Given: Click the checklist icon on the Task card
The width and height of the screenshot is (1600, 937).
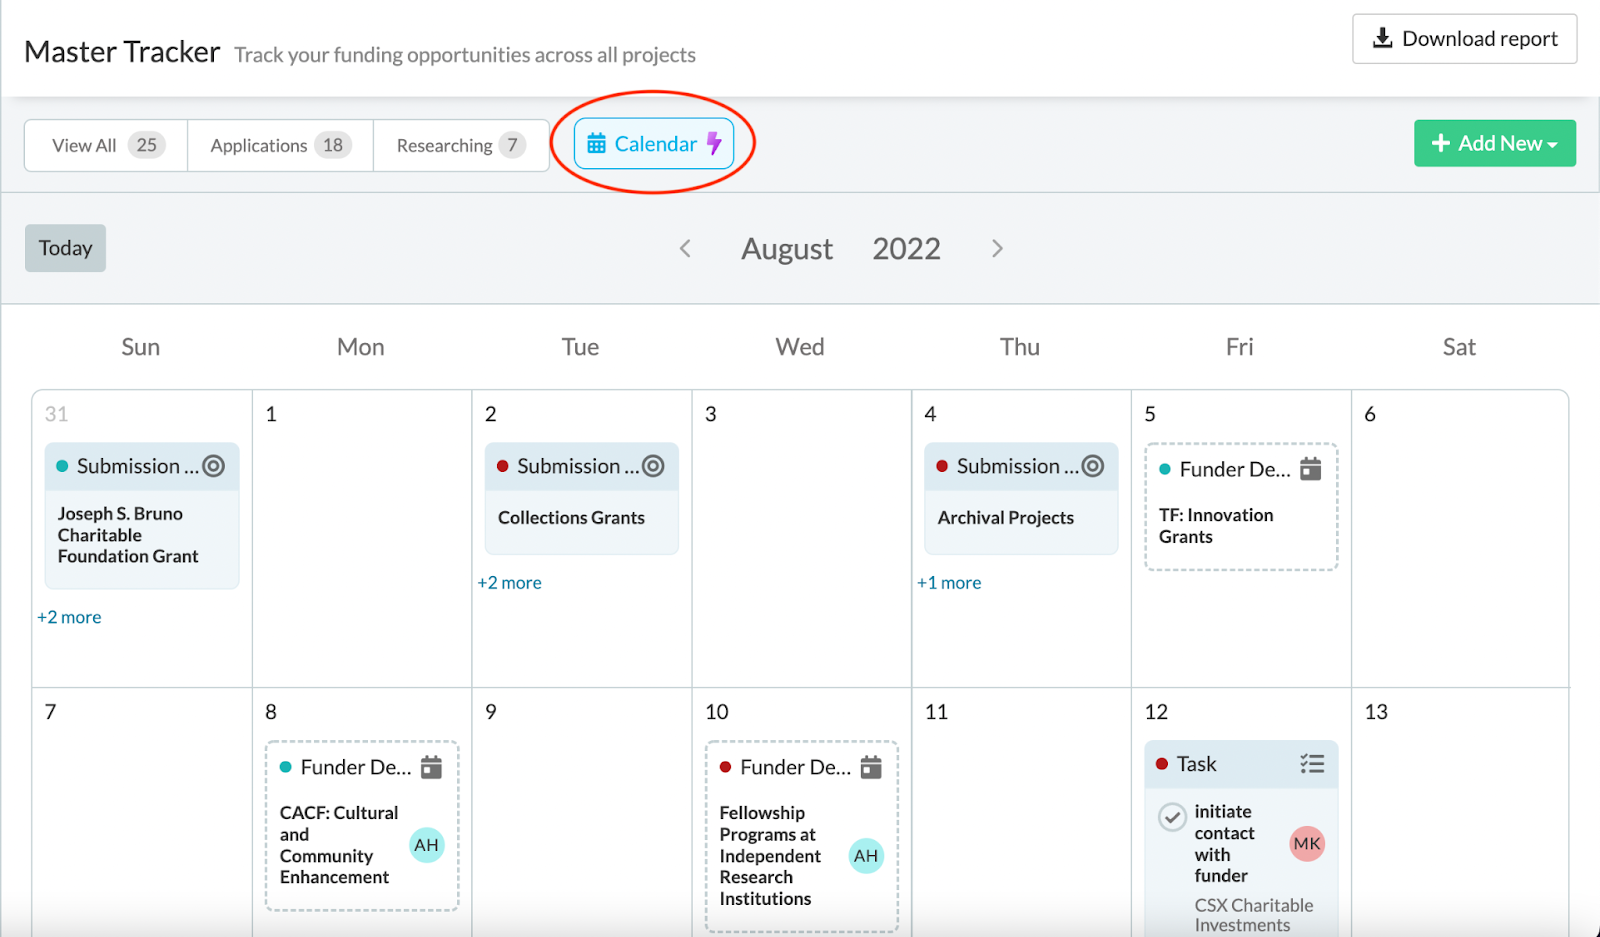Looking at the screenshot, I should pos(1312,764).
